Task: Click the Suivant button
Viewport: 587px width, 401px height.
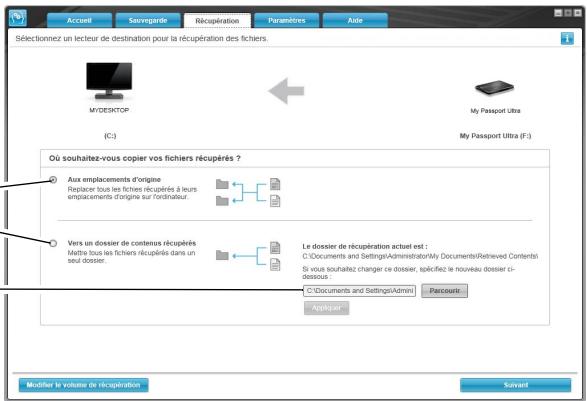Action: (x=515, y=385)
